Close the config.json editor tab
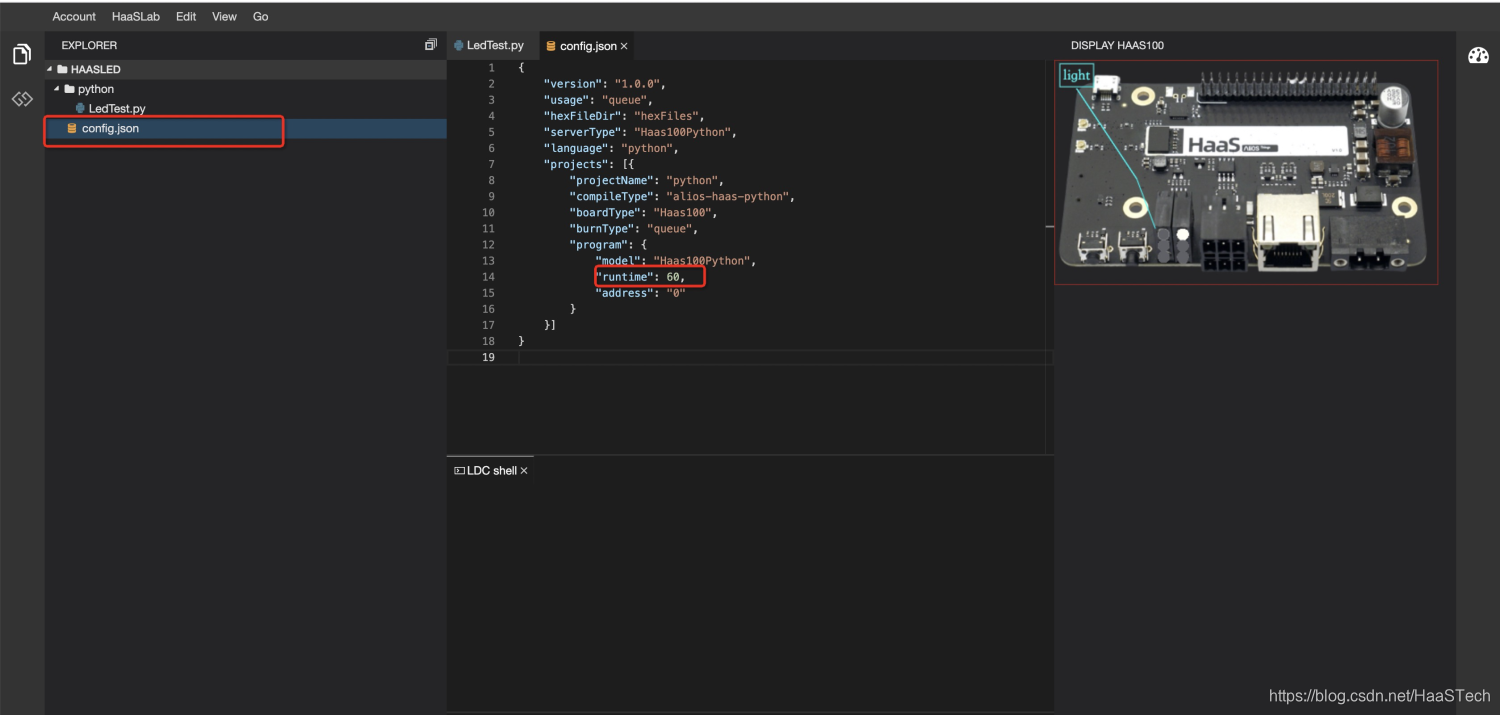Viewport: 1500px width, 715px height. [624, 46]
